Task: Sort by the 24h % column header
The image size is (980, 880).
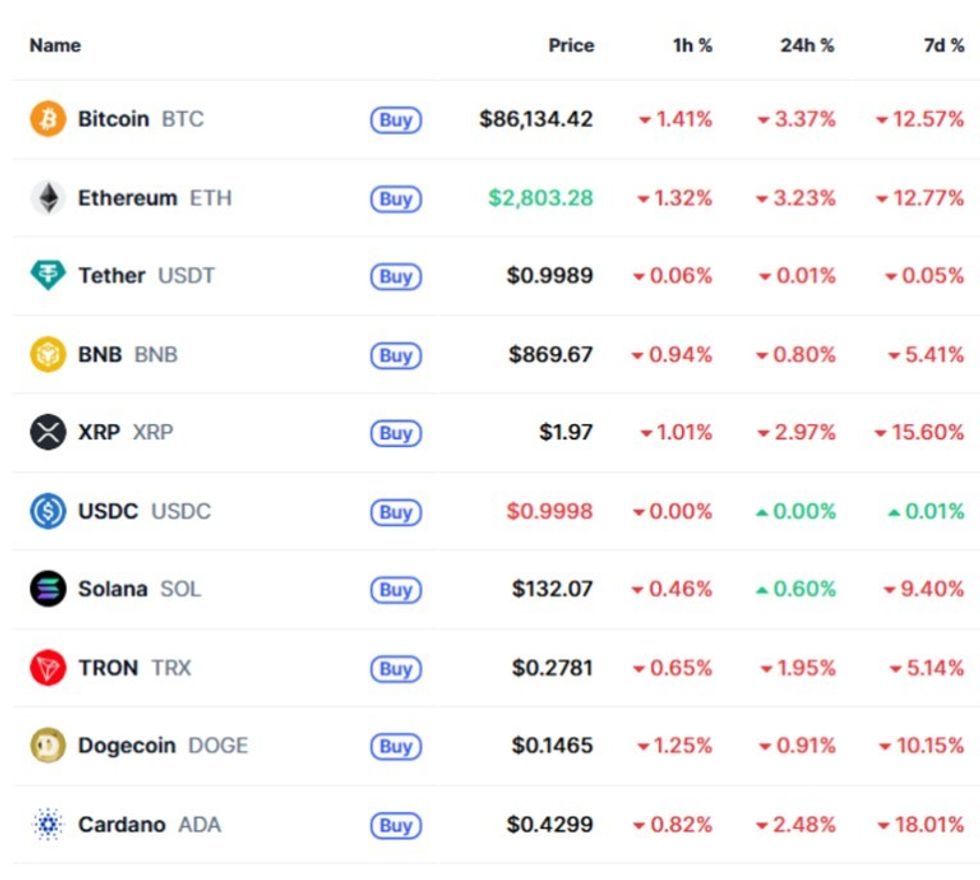Action: 806,46
